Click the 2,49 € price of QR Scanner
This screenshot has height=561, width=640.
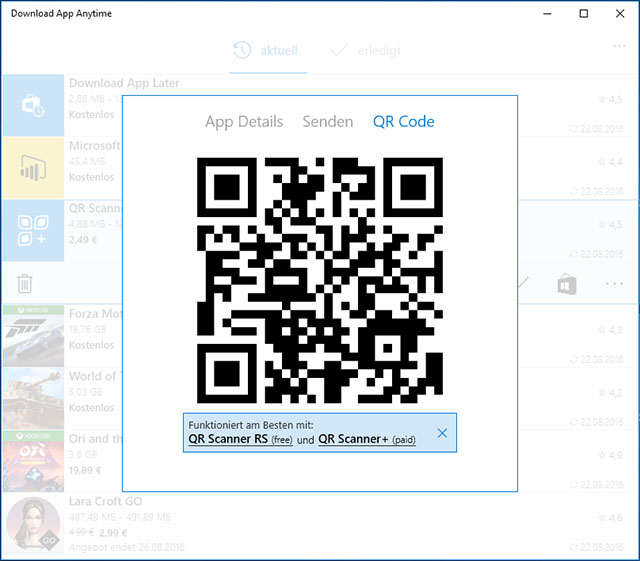coord(83,240)
